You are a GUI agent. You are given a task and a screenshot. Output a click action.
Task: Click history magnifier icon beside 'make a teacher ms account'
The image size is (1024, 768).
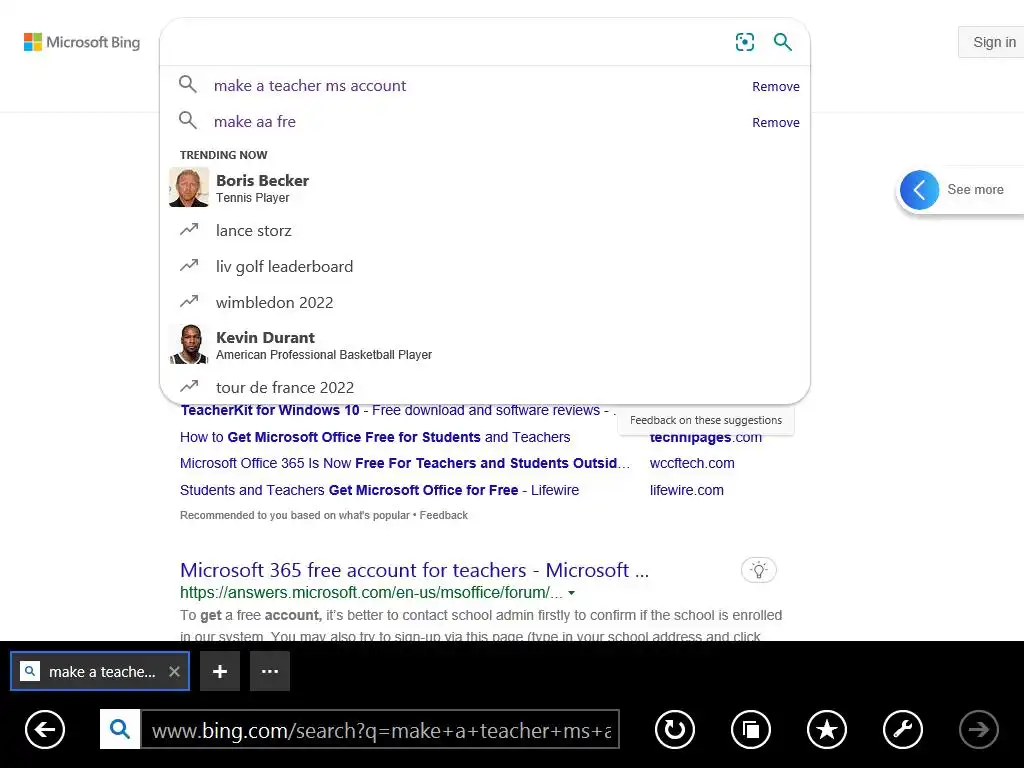coord(187,84)
